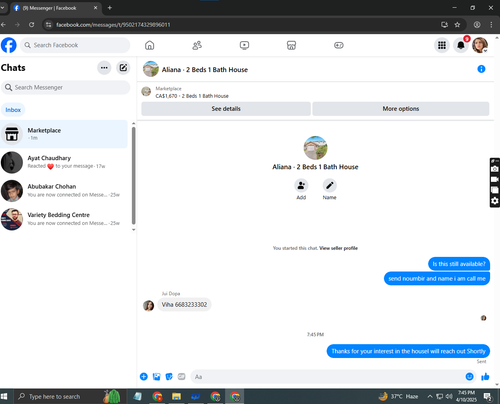Open the Facebook home logo
Image resolution: width=500 pixels, height=404 pixels.
coord(9,45)
